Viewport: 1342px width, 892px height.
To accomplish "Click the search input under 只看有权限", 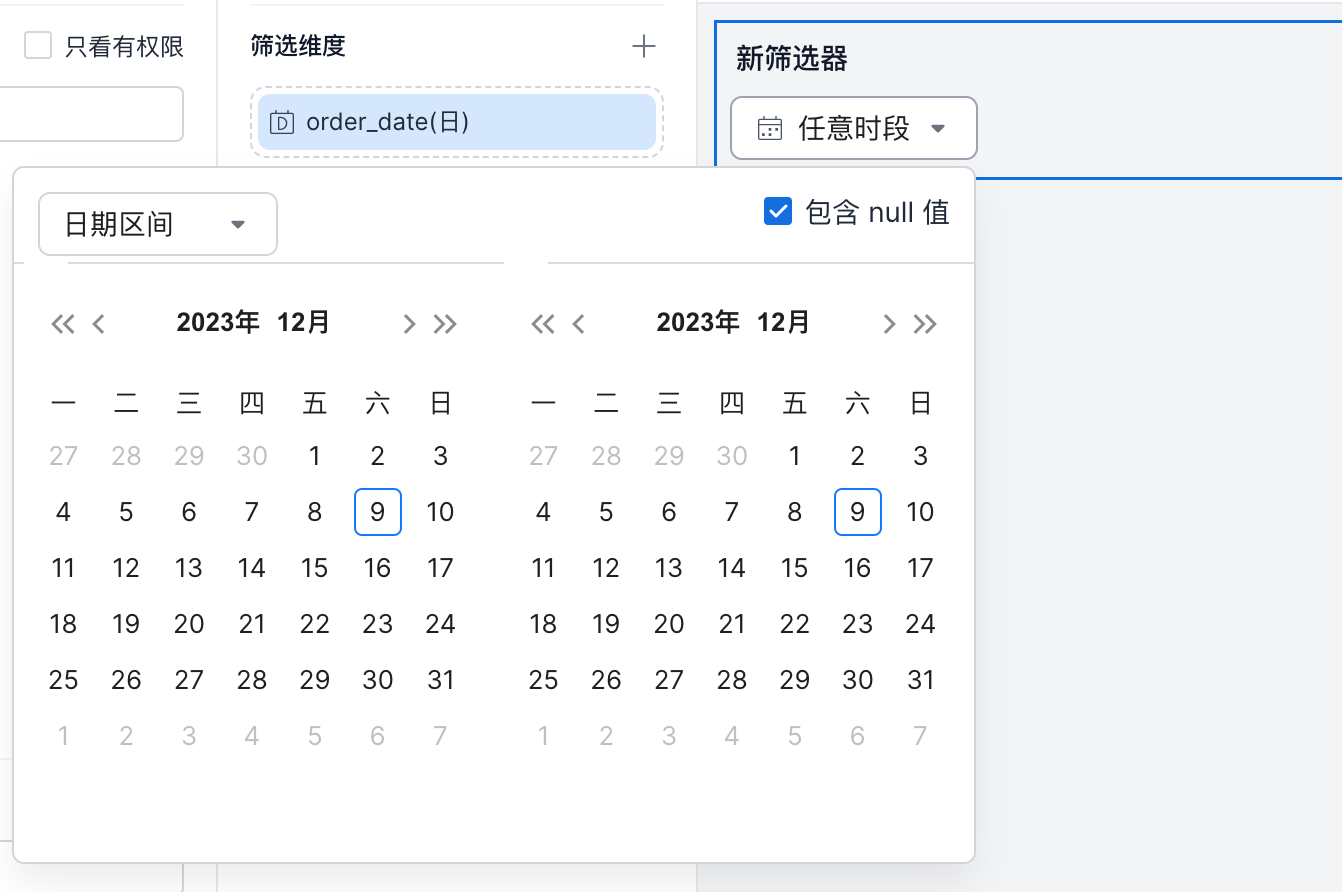I will pos(90,114).
